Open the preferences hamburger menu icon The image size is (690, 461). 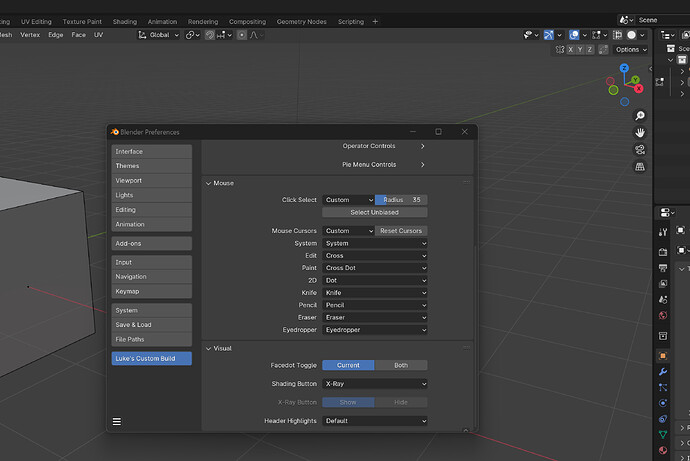click(x=117, y=421)
